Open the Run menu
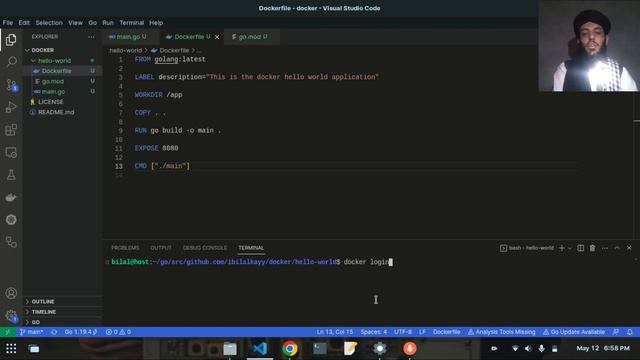 pyautogui.click(x=108, y=23)
